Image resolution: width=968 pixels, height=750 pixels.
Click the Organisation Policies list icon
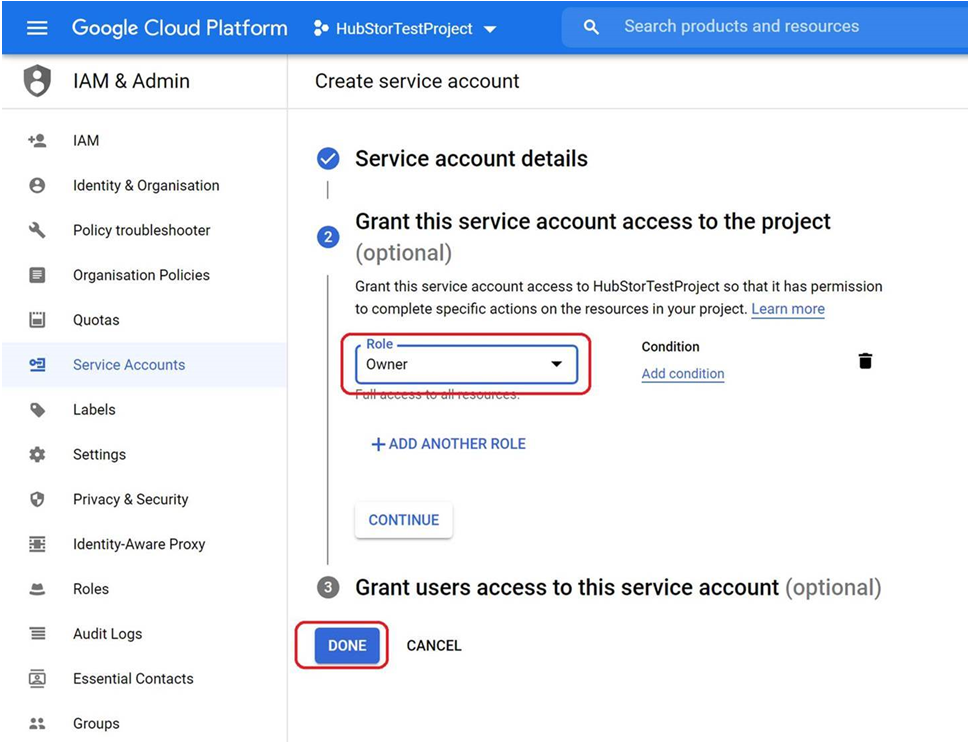(37, 275)
